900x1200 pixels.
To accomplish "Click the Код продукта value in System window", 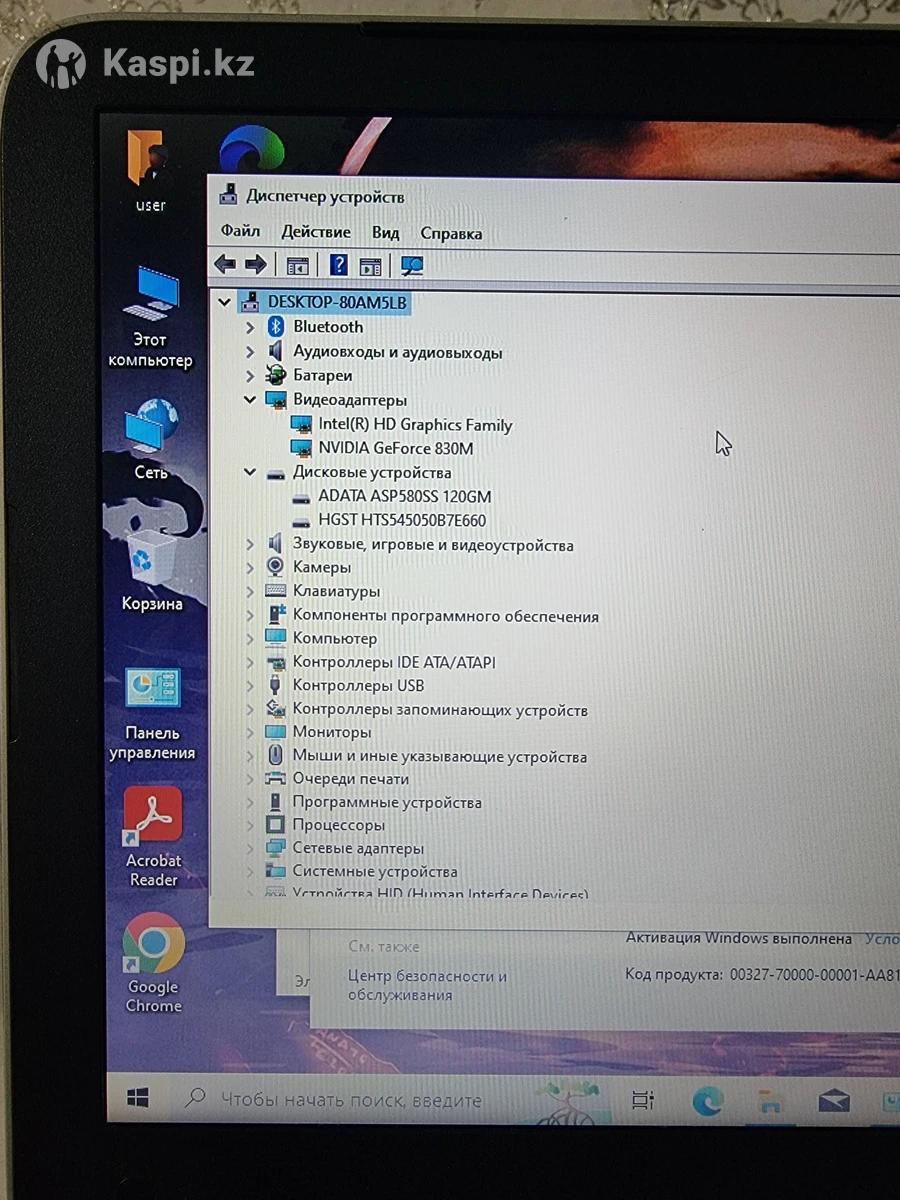I will coord(812,974).
